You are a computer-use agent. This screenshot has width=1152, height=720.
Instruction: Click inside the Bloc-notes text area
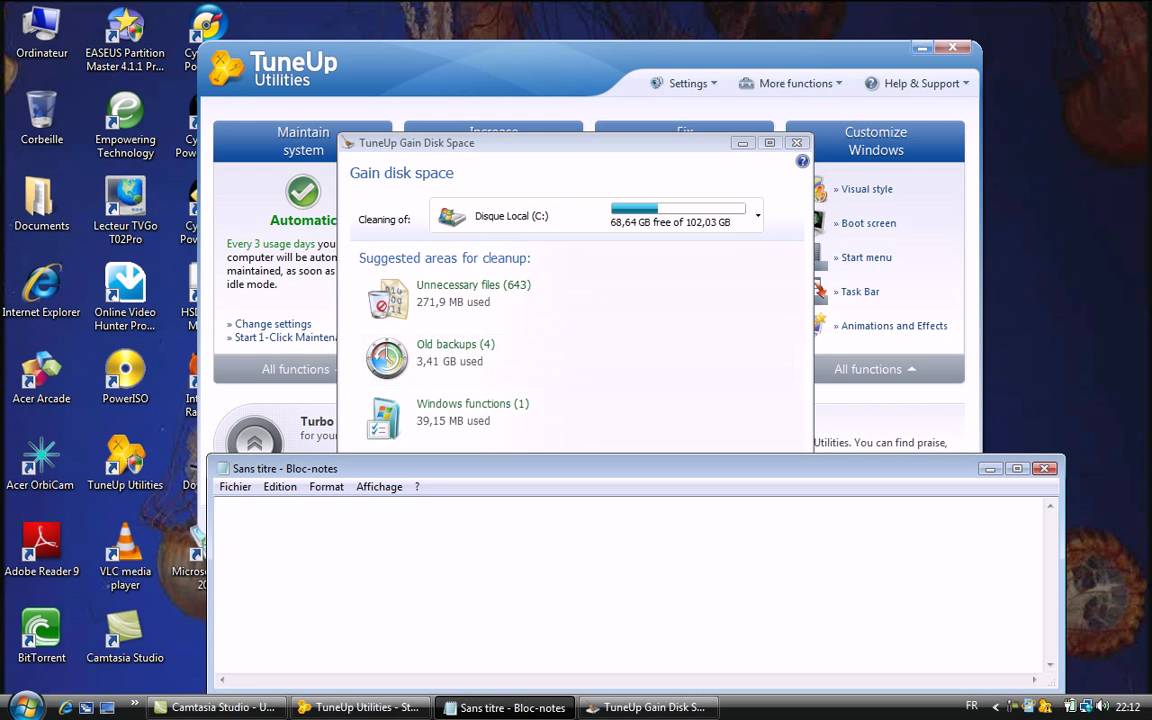628,585
